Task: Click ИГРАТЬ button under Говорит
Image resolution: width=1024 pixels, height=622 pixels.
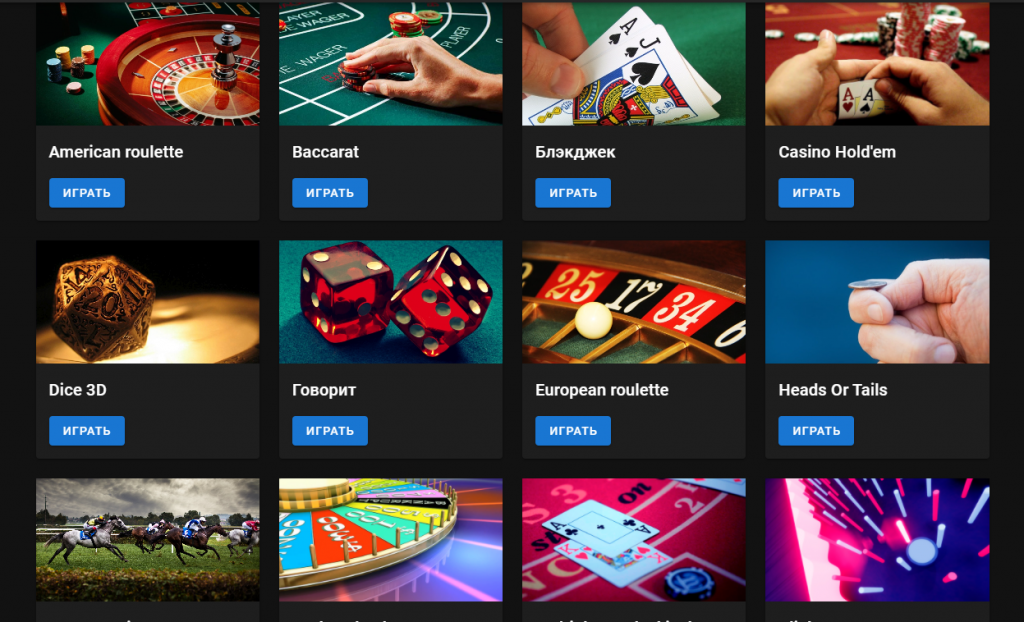Action: 330,431
